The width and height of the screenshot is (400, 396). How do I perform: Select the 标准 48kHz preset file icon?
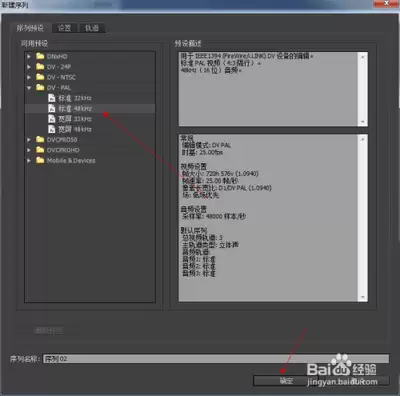[x=52, y=108]
